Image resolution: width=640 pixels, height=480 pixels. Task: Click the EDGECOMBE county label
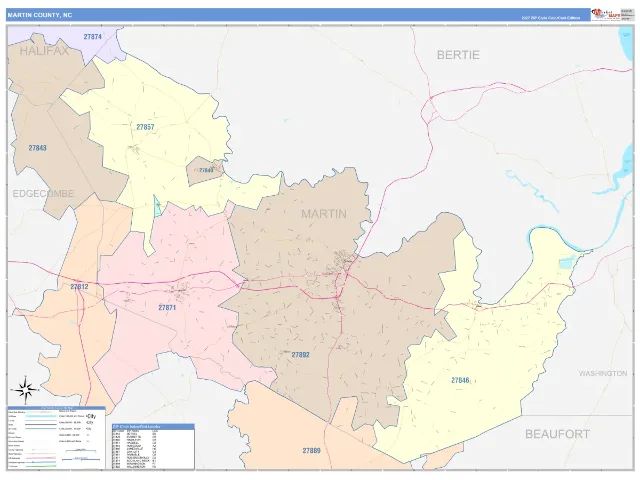coord(43,193)
